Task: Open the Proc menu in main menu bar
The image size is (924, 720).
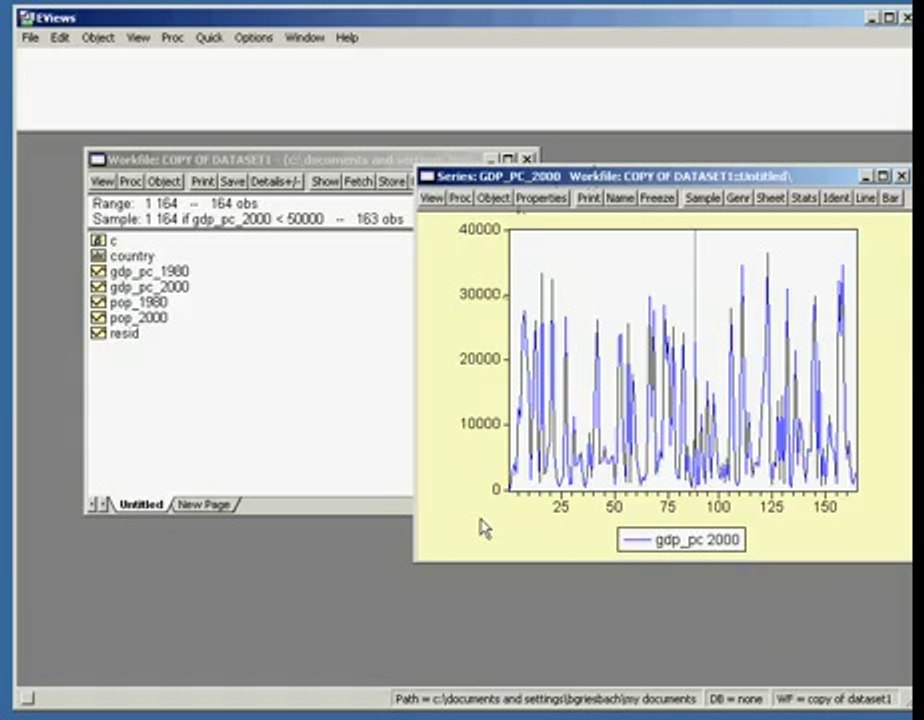Action: click(x=173, y=38)
